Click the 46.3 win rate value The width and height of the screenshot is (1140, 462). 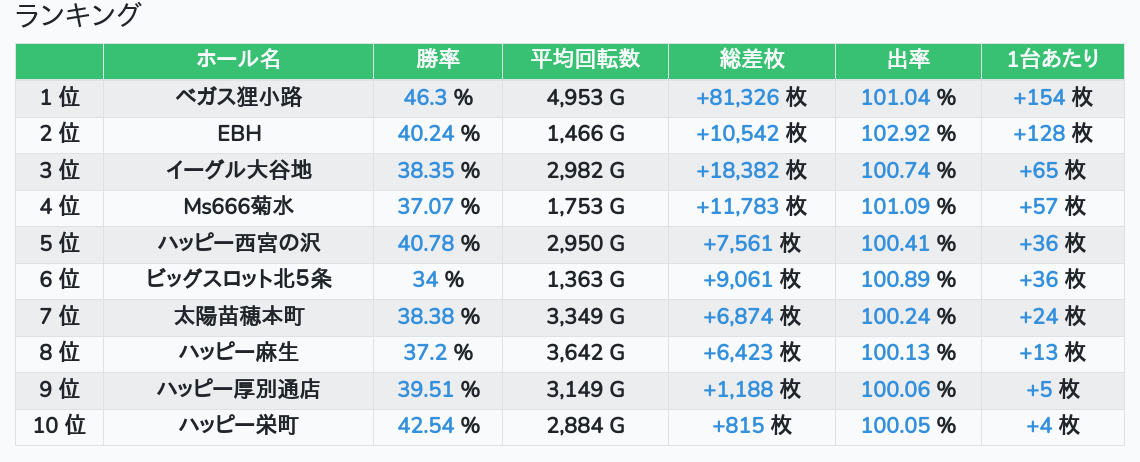pos(425,98)
